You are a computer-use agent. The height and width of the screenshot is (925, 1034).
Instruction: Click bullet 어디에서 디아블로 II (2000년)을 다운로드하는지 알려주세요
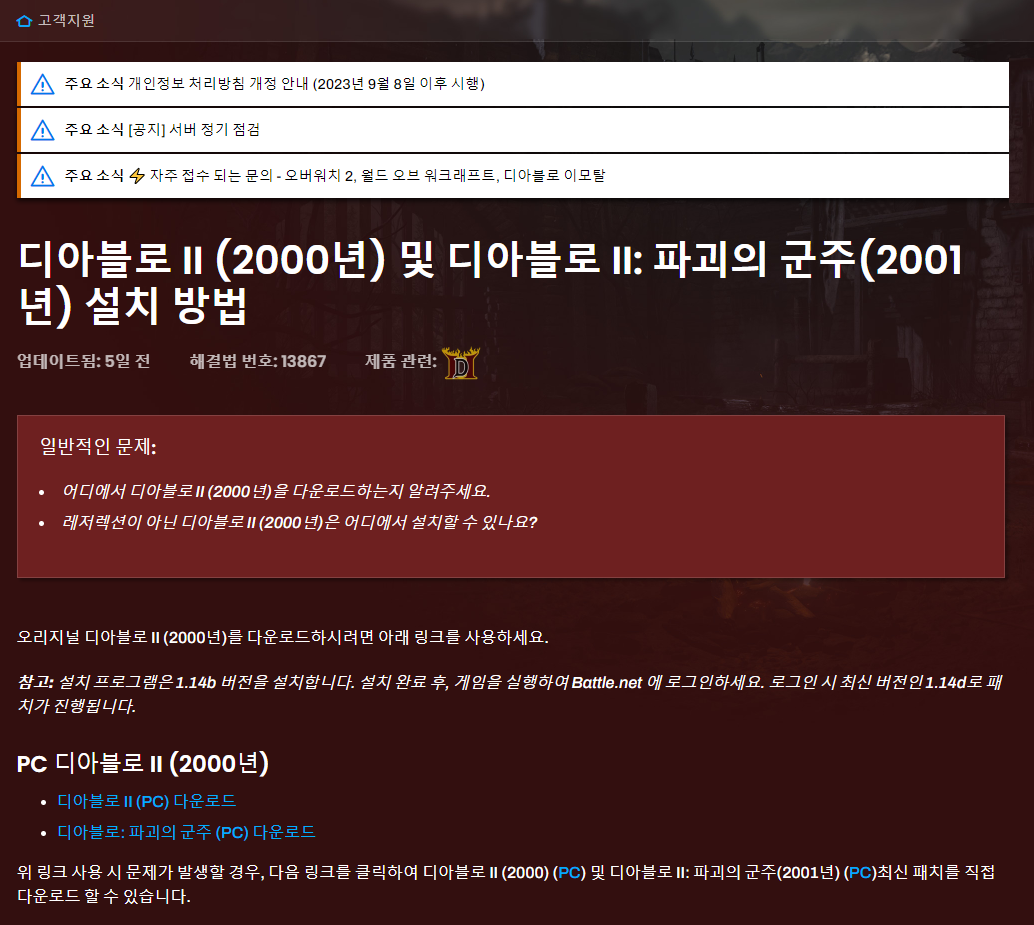point(276,491)
